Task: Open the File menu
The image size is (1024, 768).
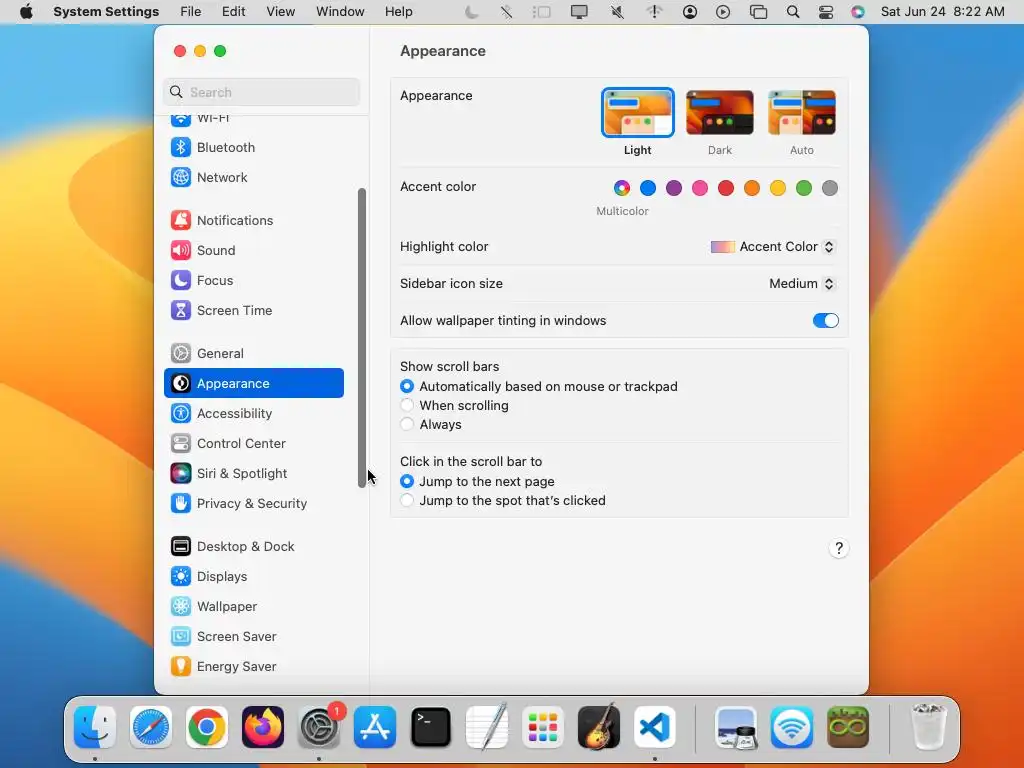Action: (191, 12)
